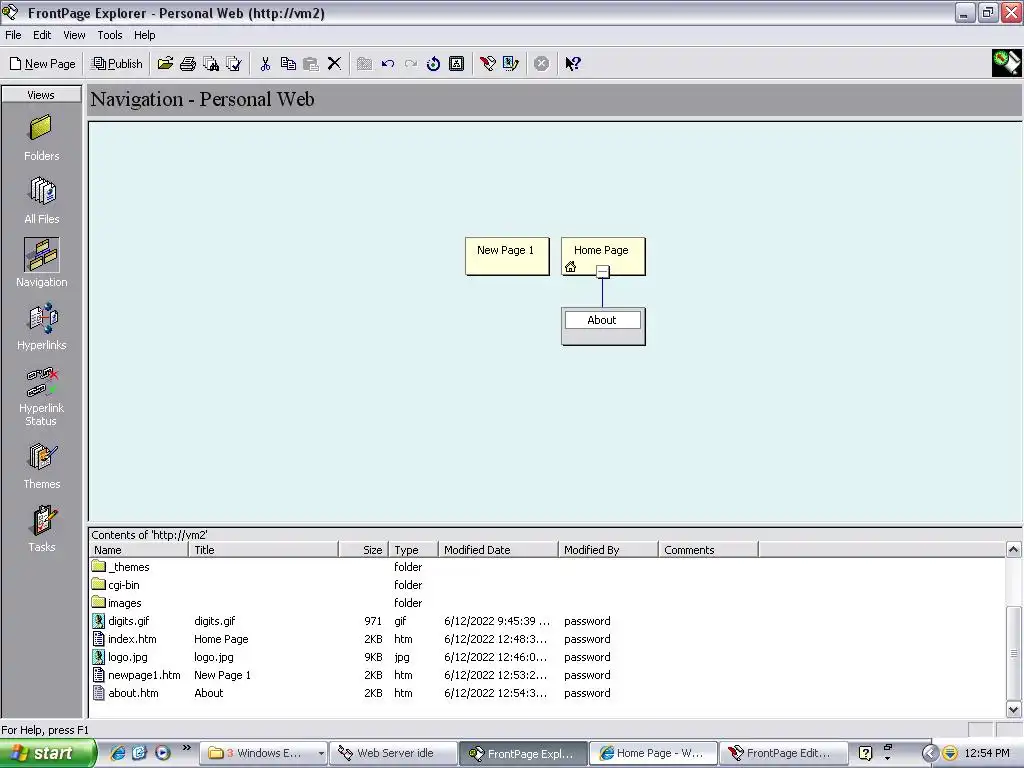Open the Hyperlinks view
Viewport: 1024px width, 768px height.
[x=41, y=327]
